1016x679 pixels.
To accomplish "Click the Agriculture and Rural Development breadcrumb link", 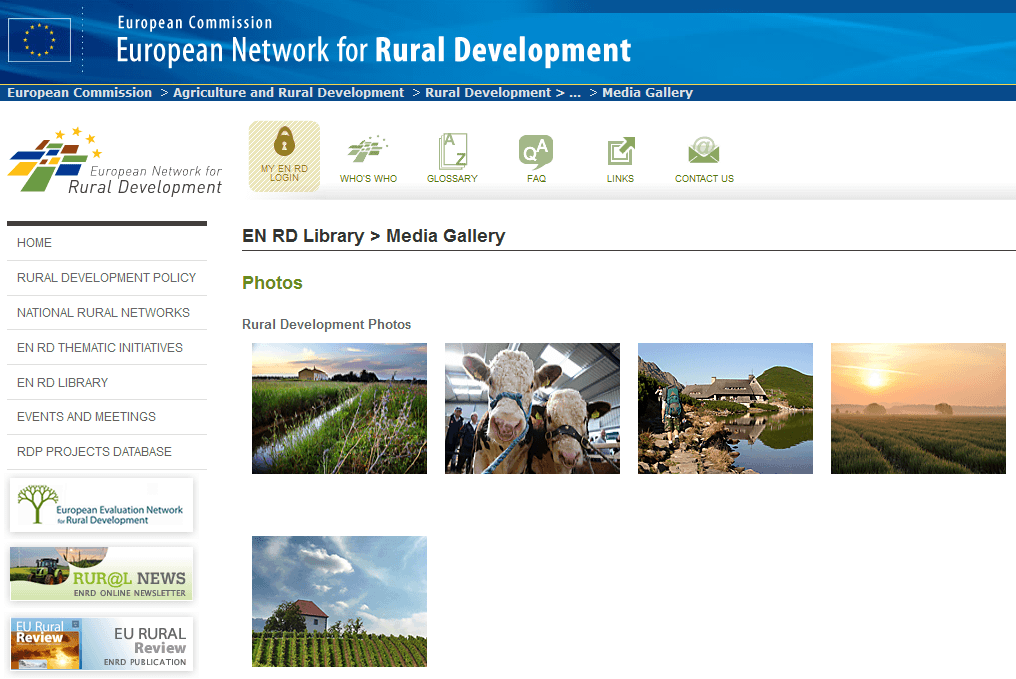I will pyautogui.click(x=285, y=92).
